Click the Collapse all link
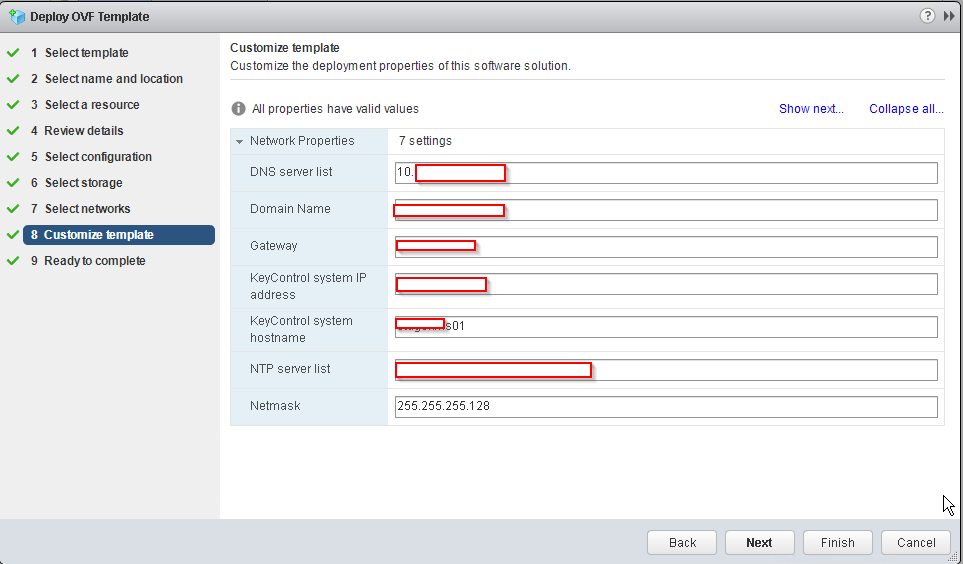 click(906, 109)
